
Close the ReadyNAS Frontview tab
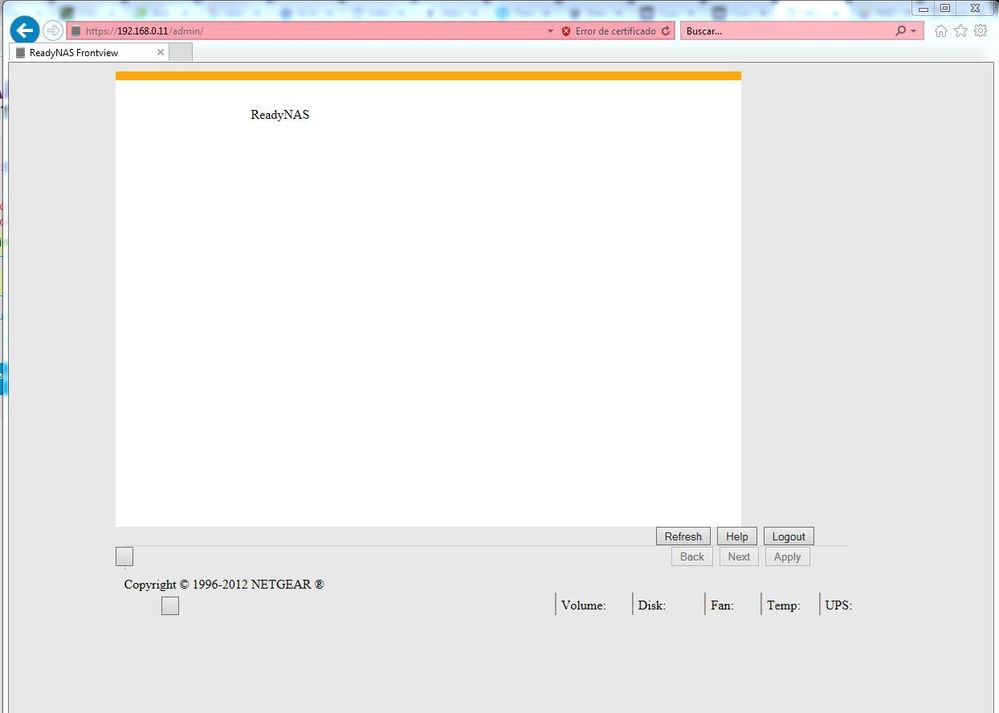coord(161,52)
